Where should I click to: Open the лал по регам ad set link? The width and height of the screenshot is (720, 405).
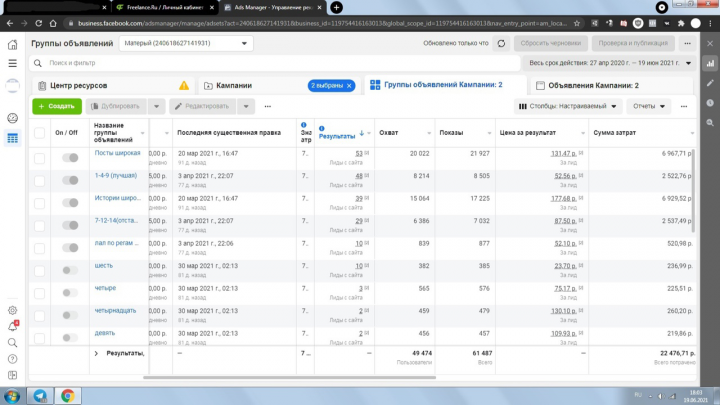pyautogui.click(x=117, y=243)
